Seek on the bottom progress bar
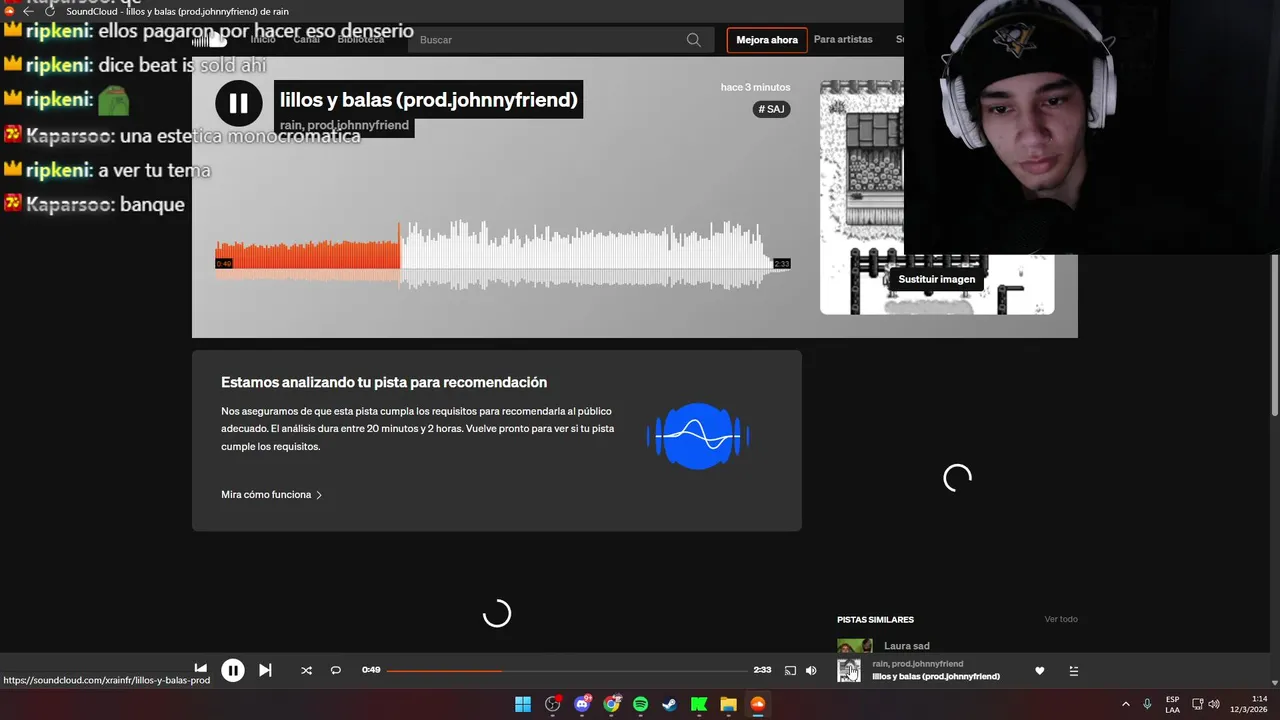The width and height of the screenshot is (1280, 720). [567, 670]
